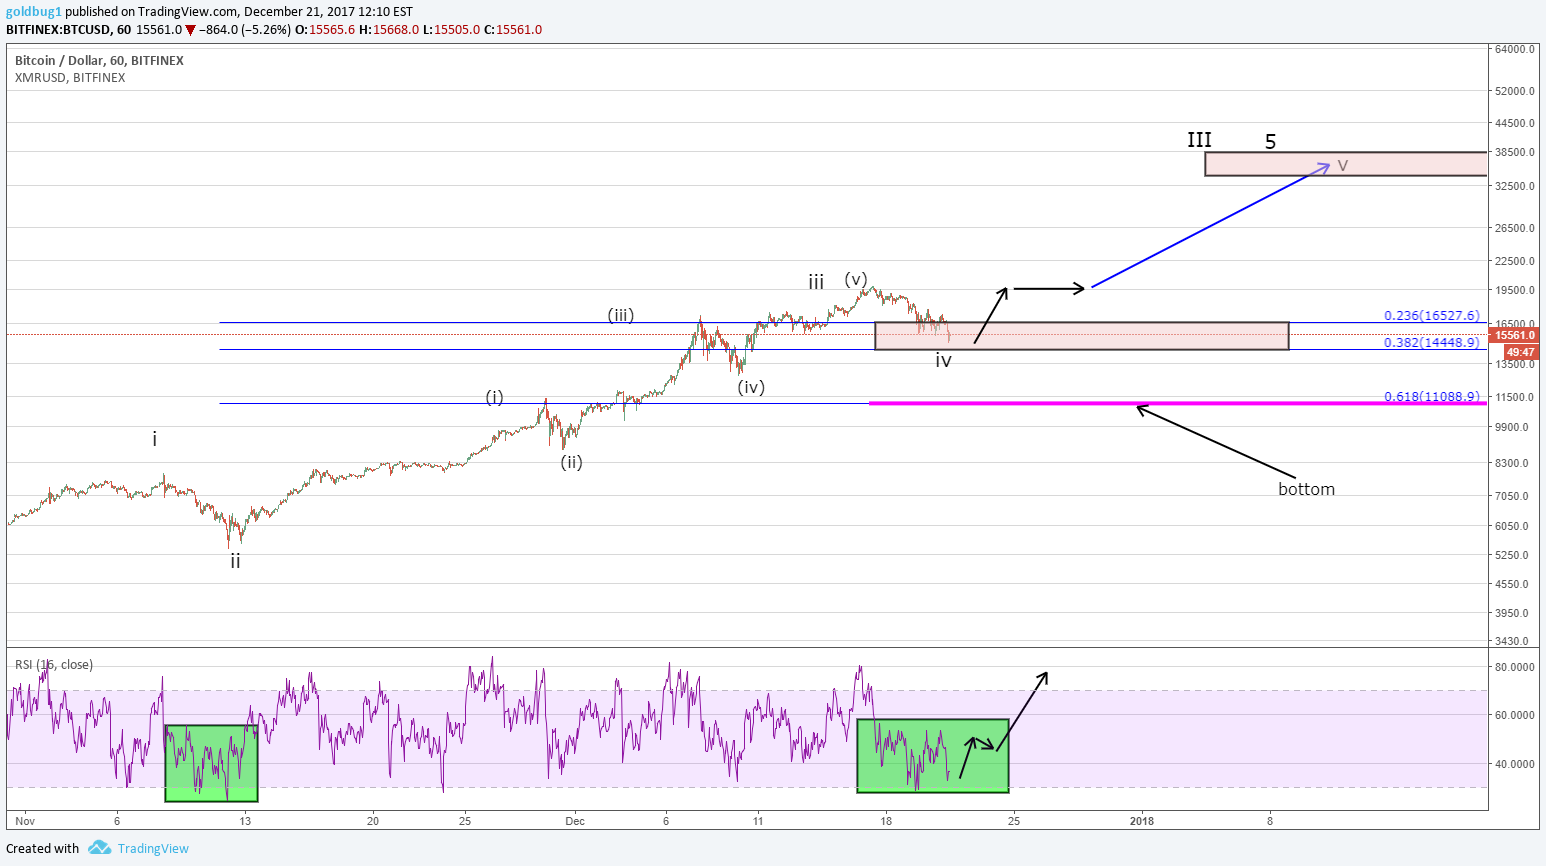Image resolution: width=1546 pixels, height=866 pixels.
Task: Click the Roman numeral III wave label
Action: pyautogui.click(x=1199, y=140)
